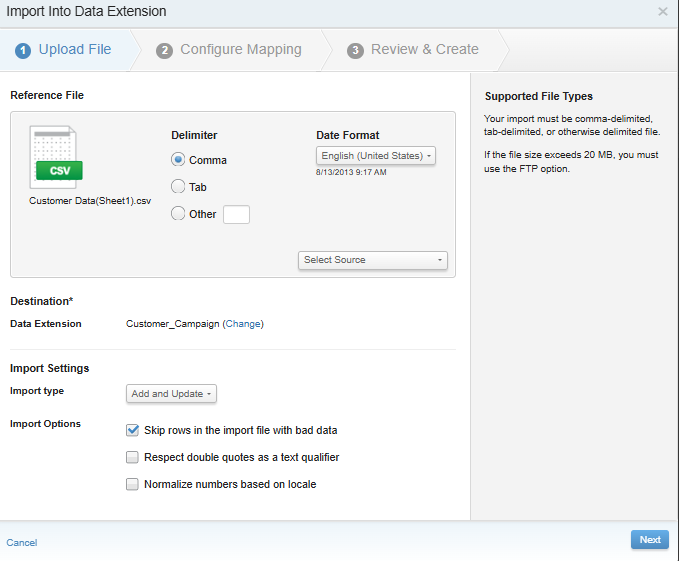Check Normalize numbers based on locale
The image size is (679, 561).
pos(132,484)
